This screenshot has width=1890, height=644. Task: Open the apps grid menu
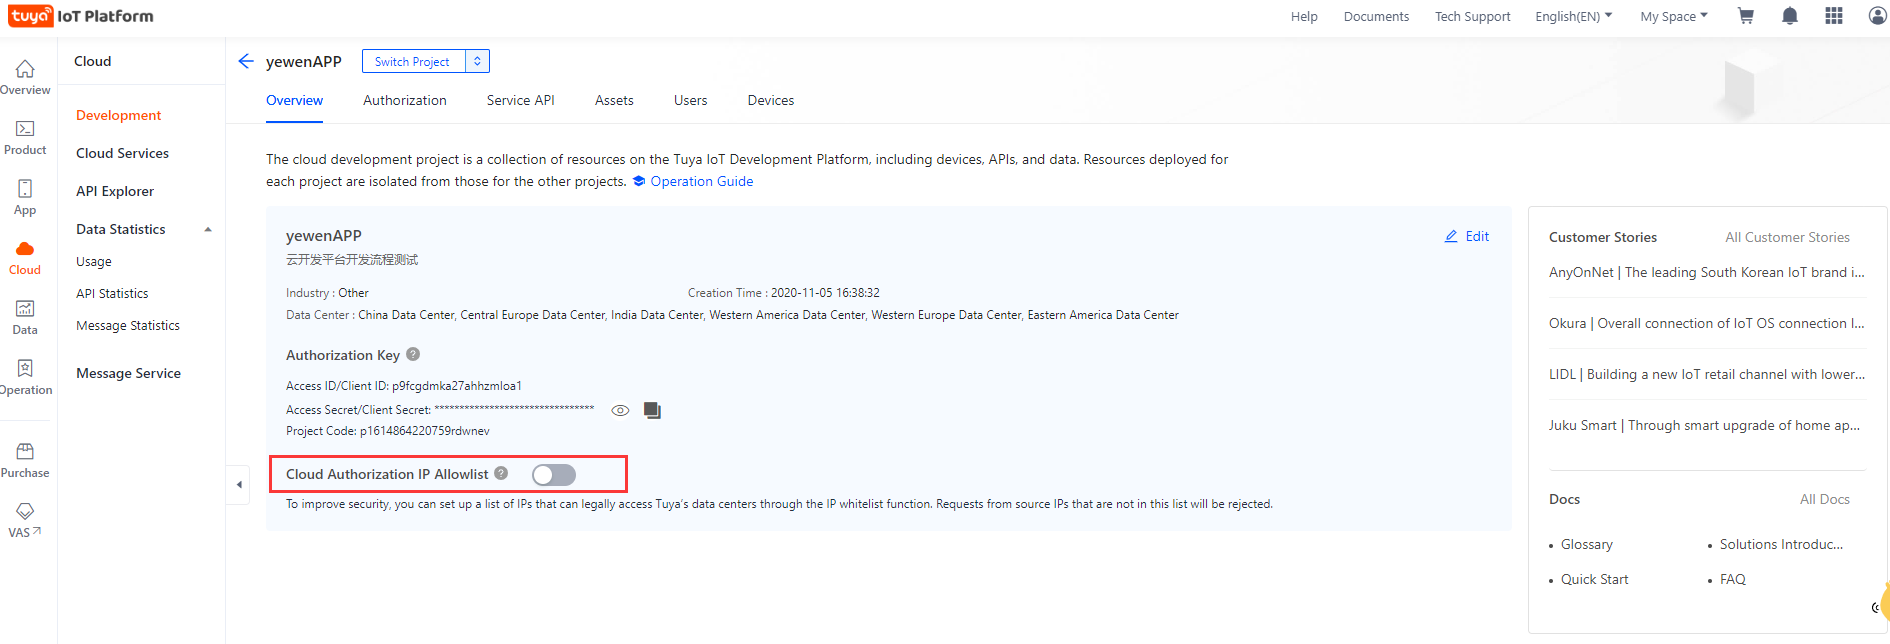[1834, 16]
